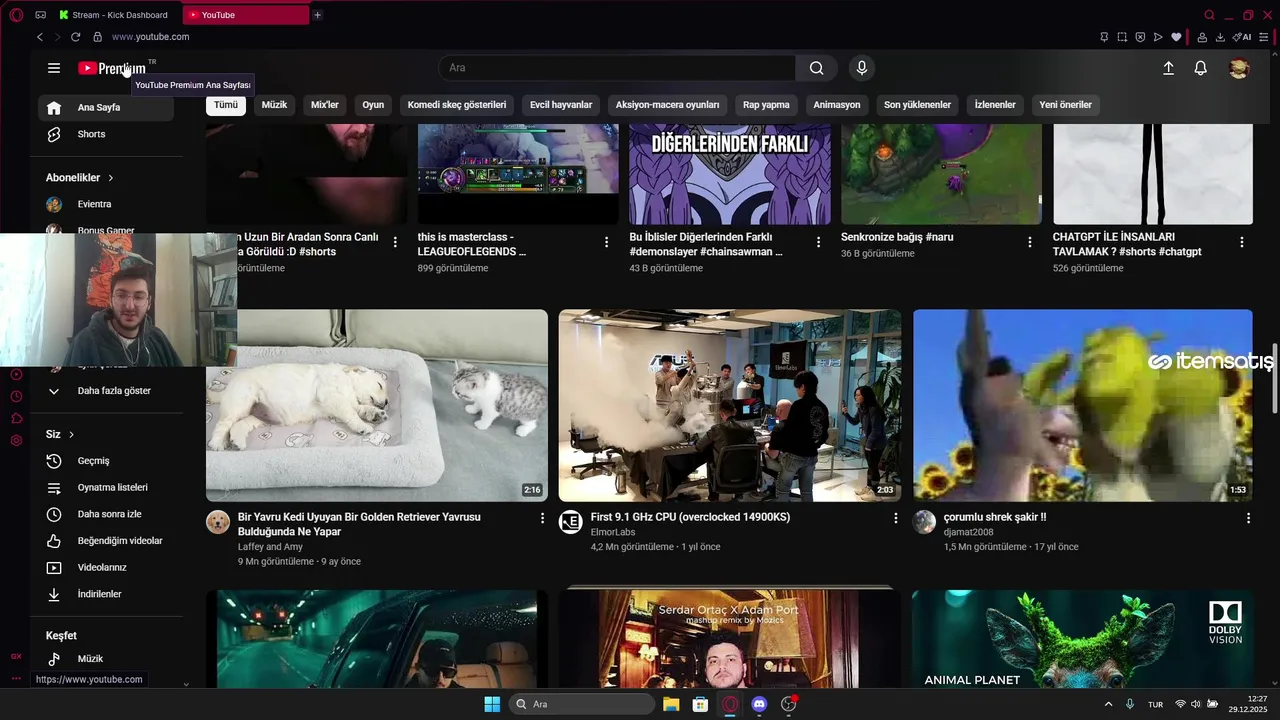Open Ana Sayfa in sidebar
Screen dimensions: 1280x720
click(106, 107)
